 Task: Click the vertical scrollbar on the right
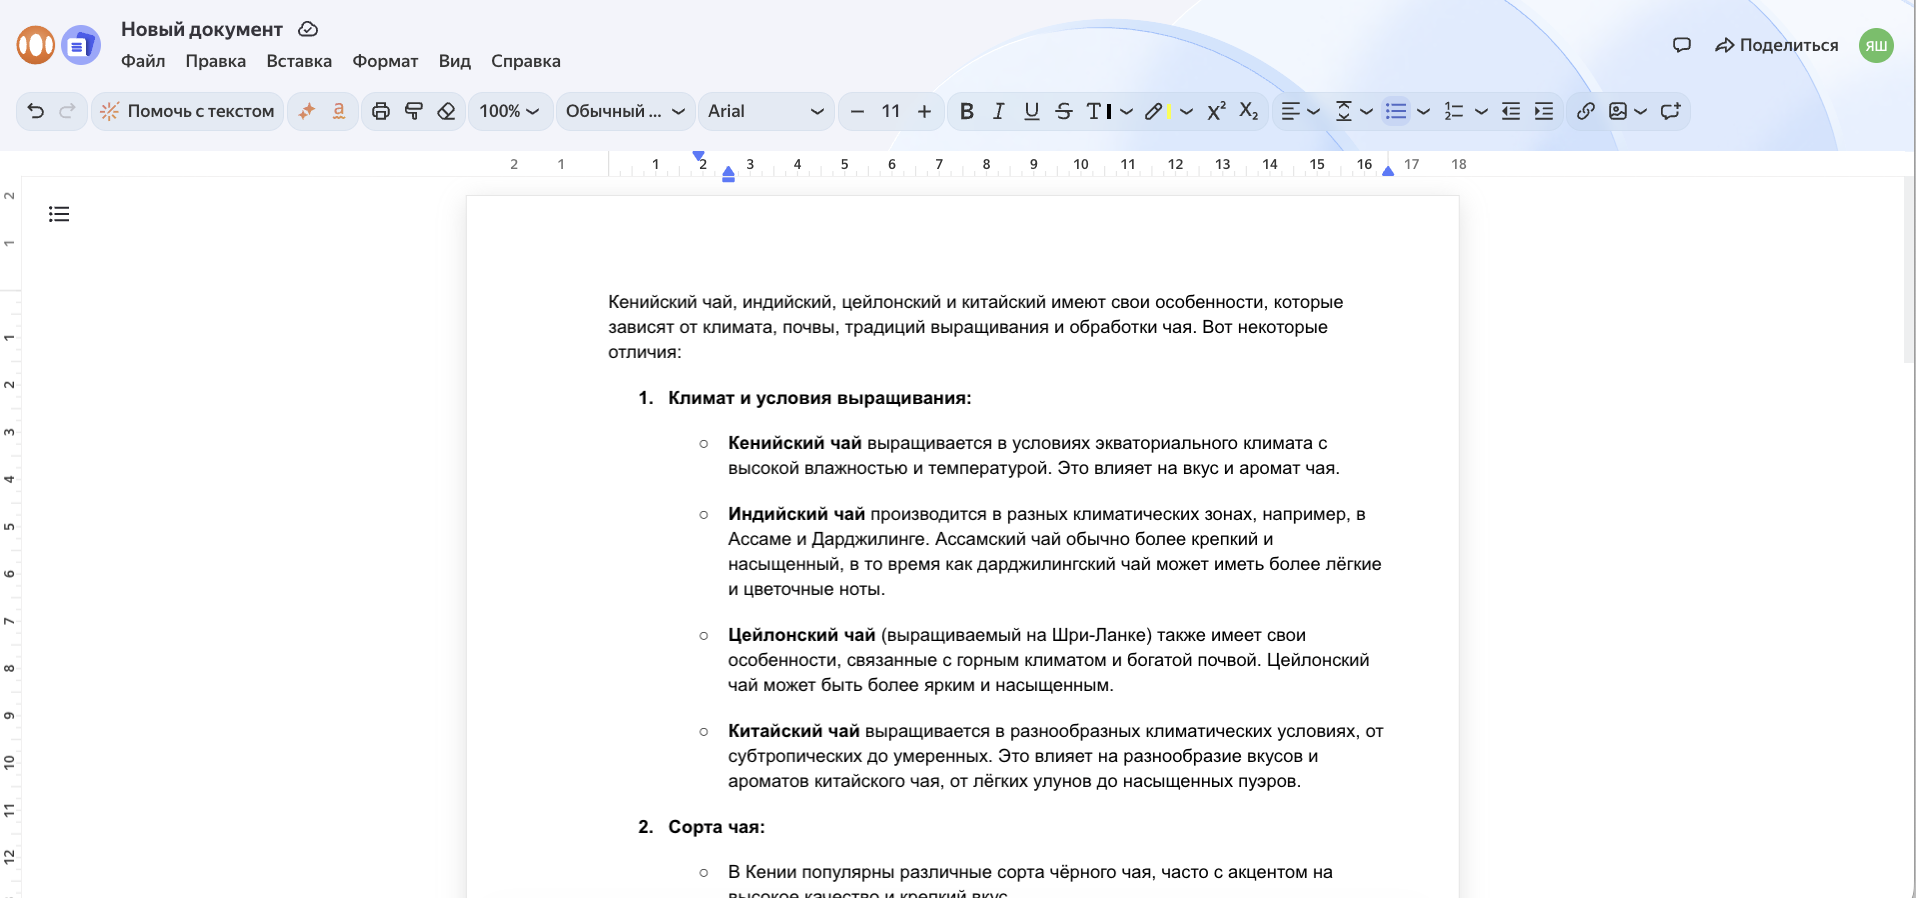coord(1909,270)
